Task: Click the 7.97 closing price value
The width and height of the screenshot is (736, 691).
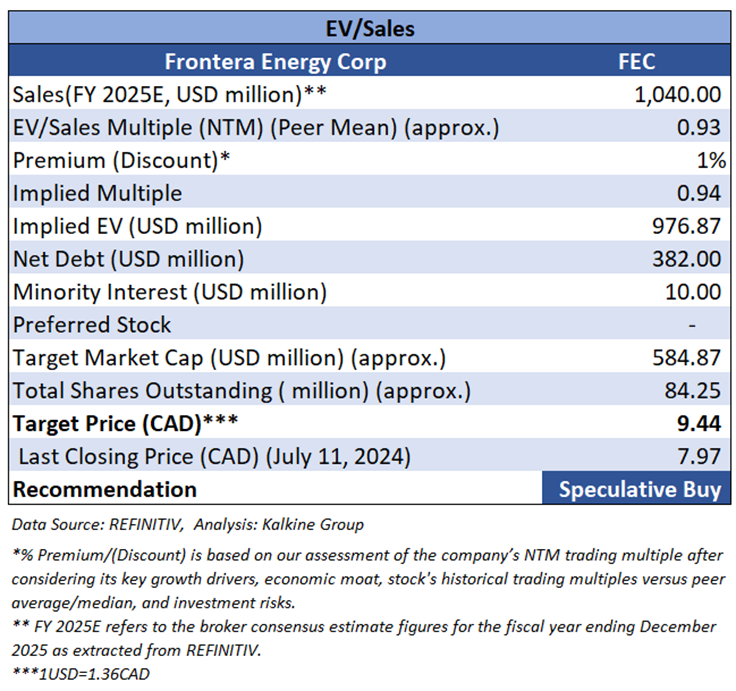Action: (x=699, y=456)
